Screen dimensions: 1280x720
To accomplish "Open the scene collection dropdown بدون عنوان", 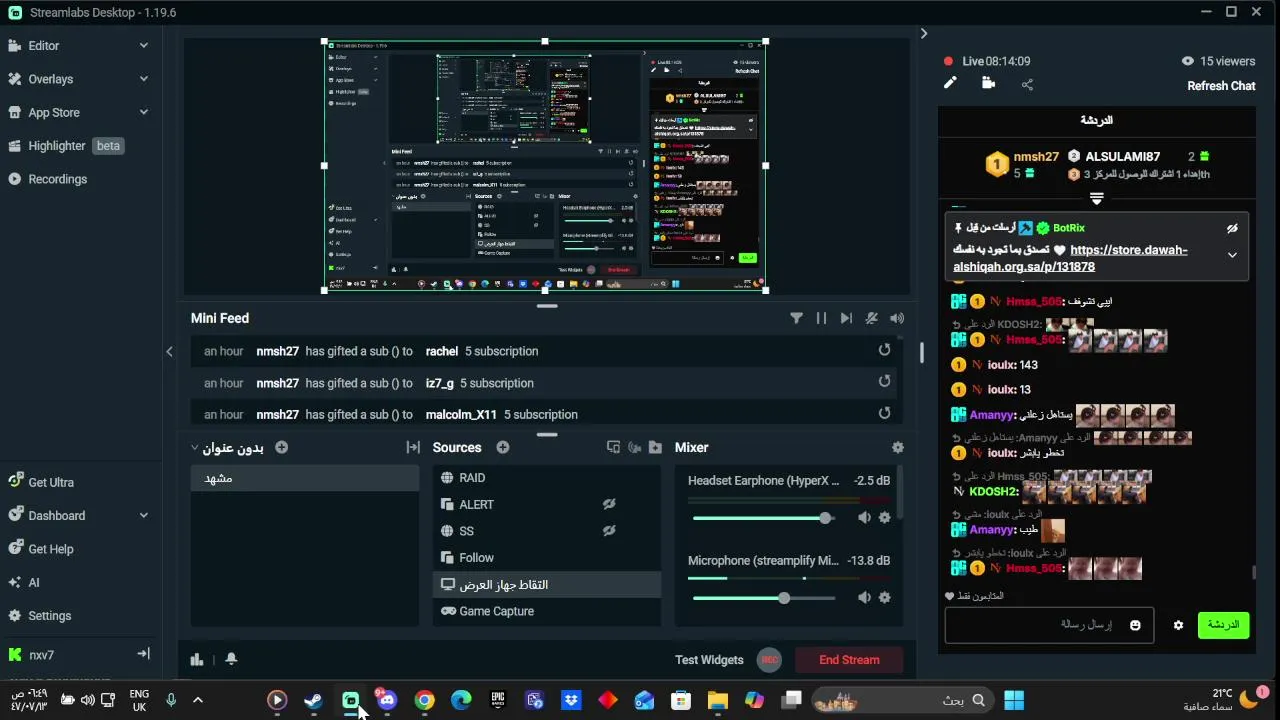I will pos(227,448).
